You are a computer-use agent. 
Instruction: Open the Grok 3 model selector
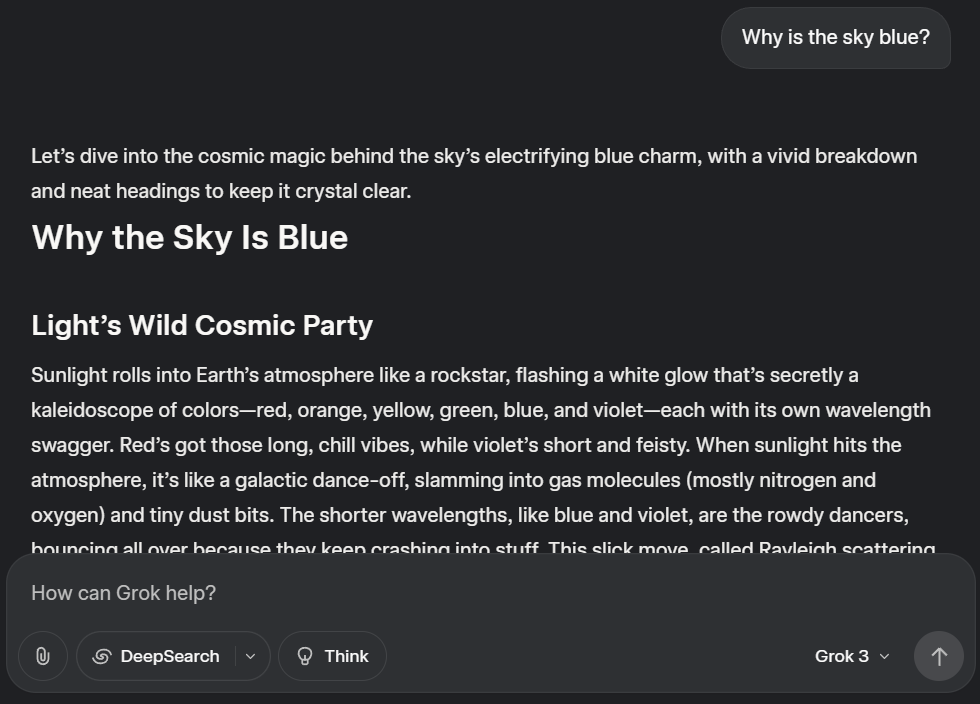tap(841, 656)
